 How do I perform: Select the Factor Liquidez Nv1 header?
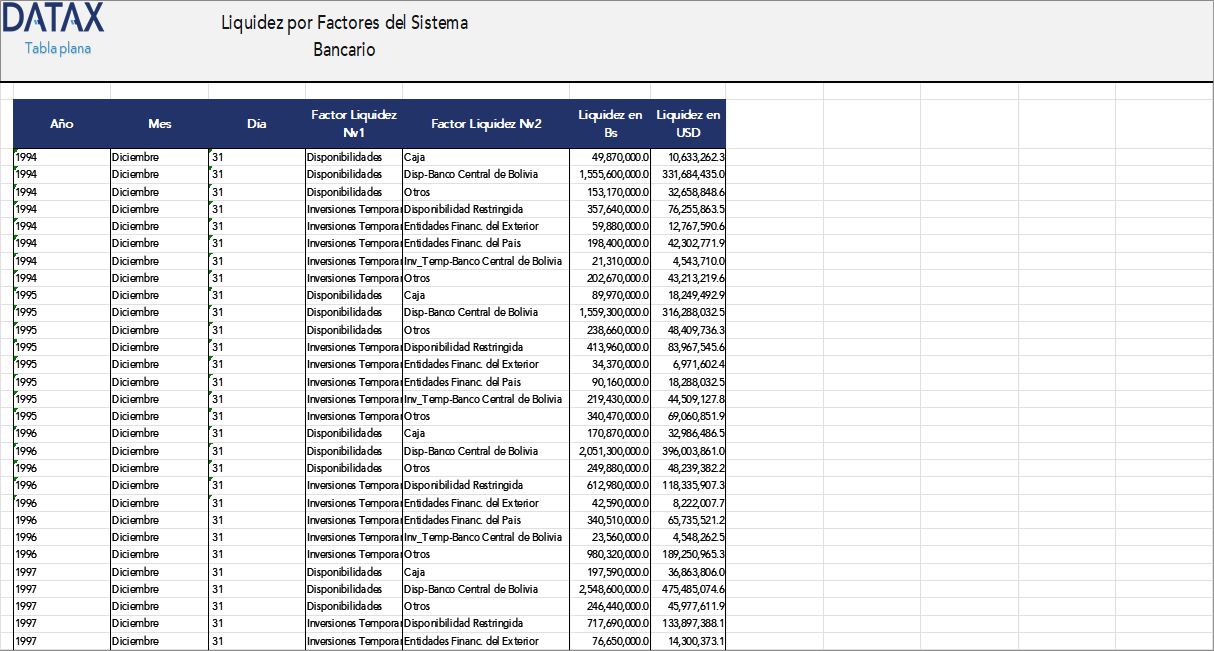point(354,123)
